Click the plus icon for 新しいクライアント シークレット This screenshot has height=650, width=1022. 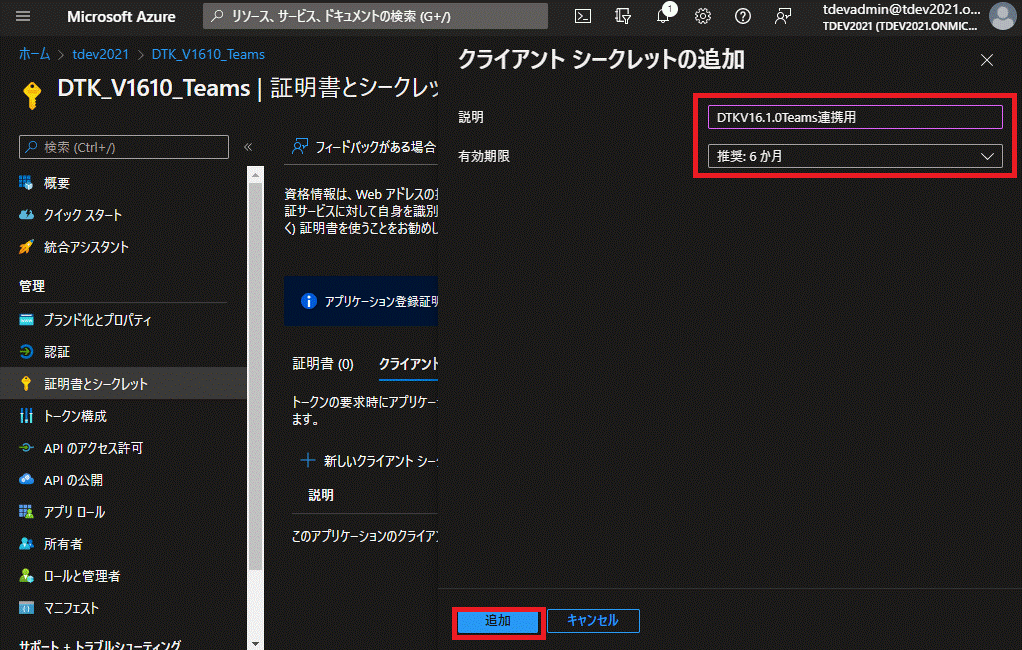click(308, 460)
